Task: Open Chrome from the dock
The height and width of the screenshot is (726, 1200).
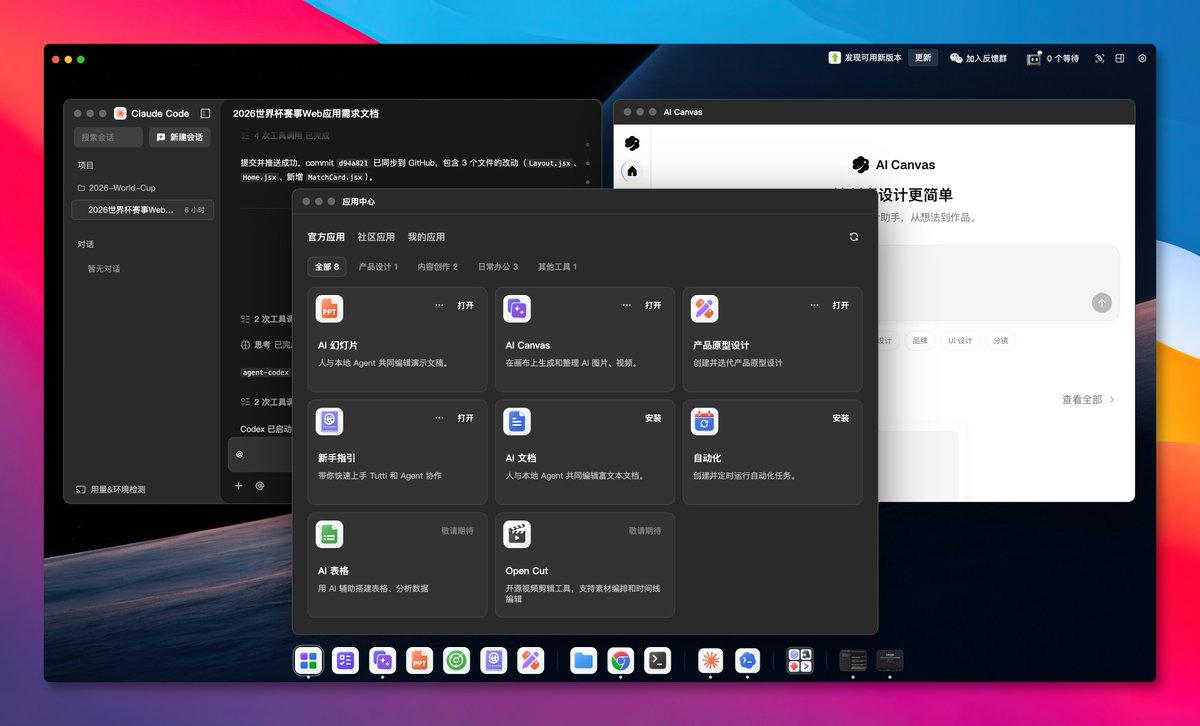Action: coord(620,660)
